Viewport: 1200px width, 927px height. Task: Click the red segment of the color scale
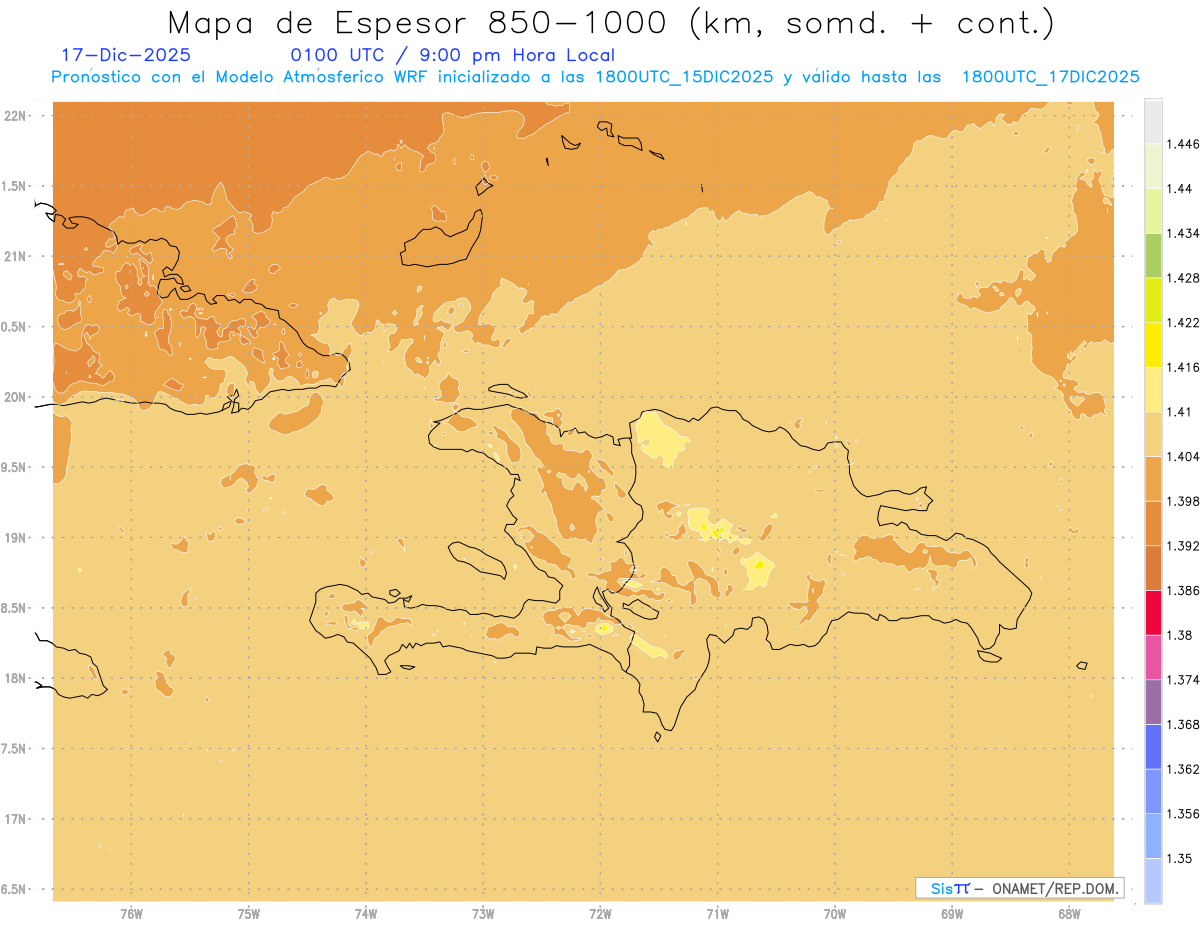(x=1153, y=613)
